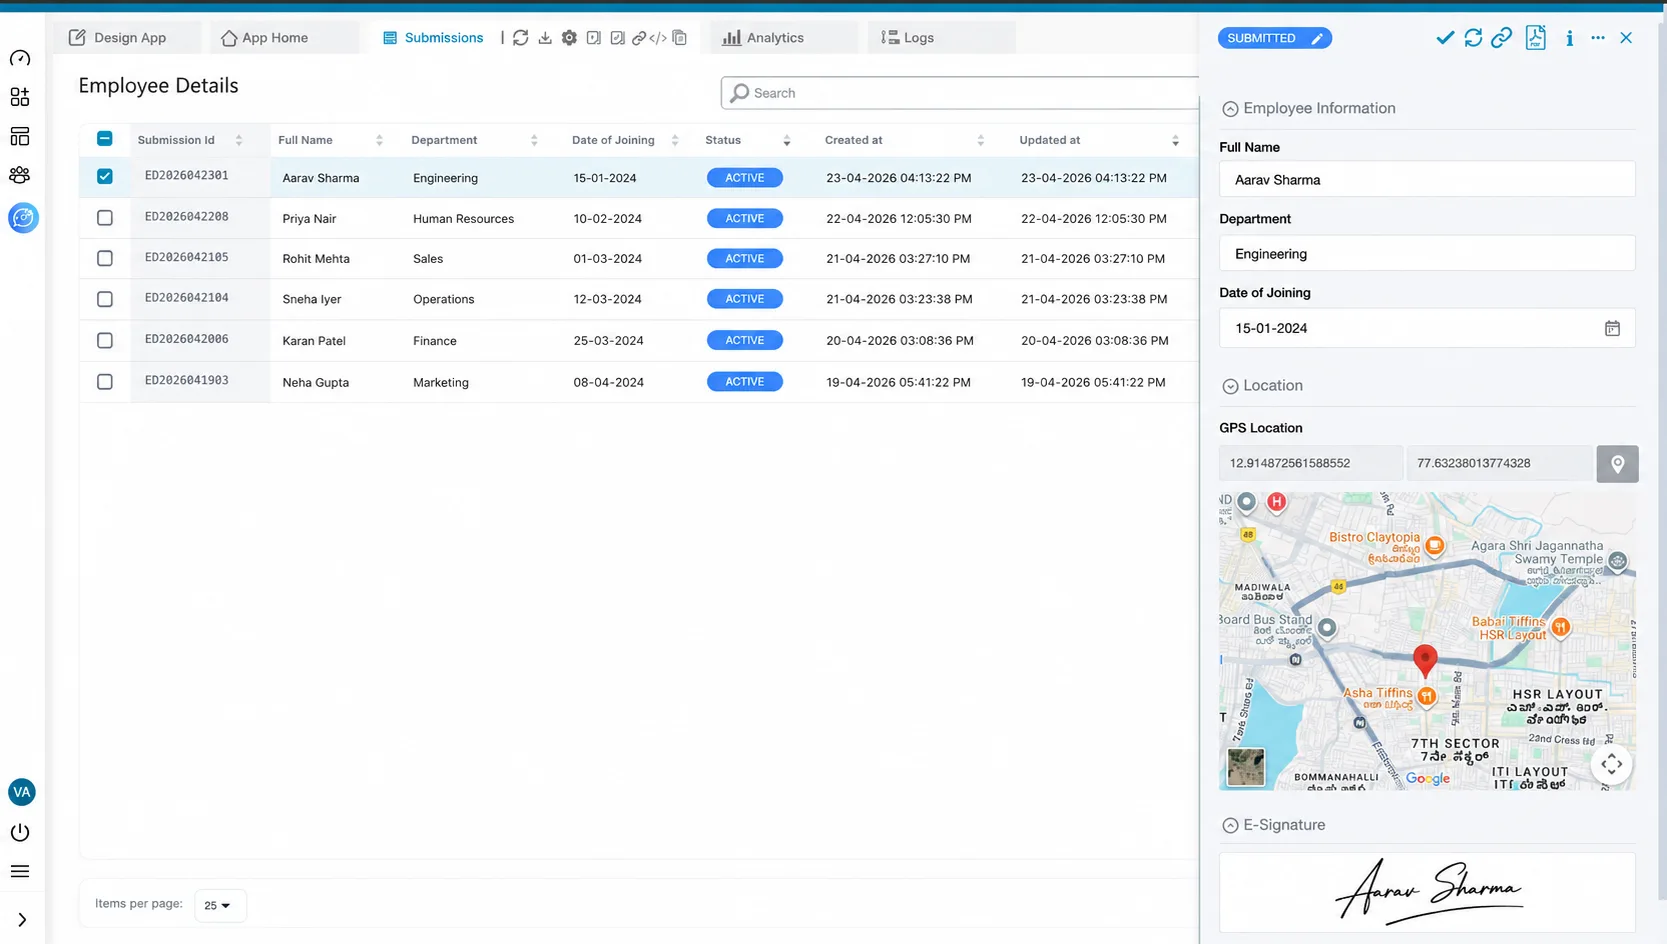Toggle the select-all checkbox in the table header

point(105,139)
